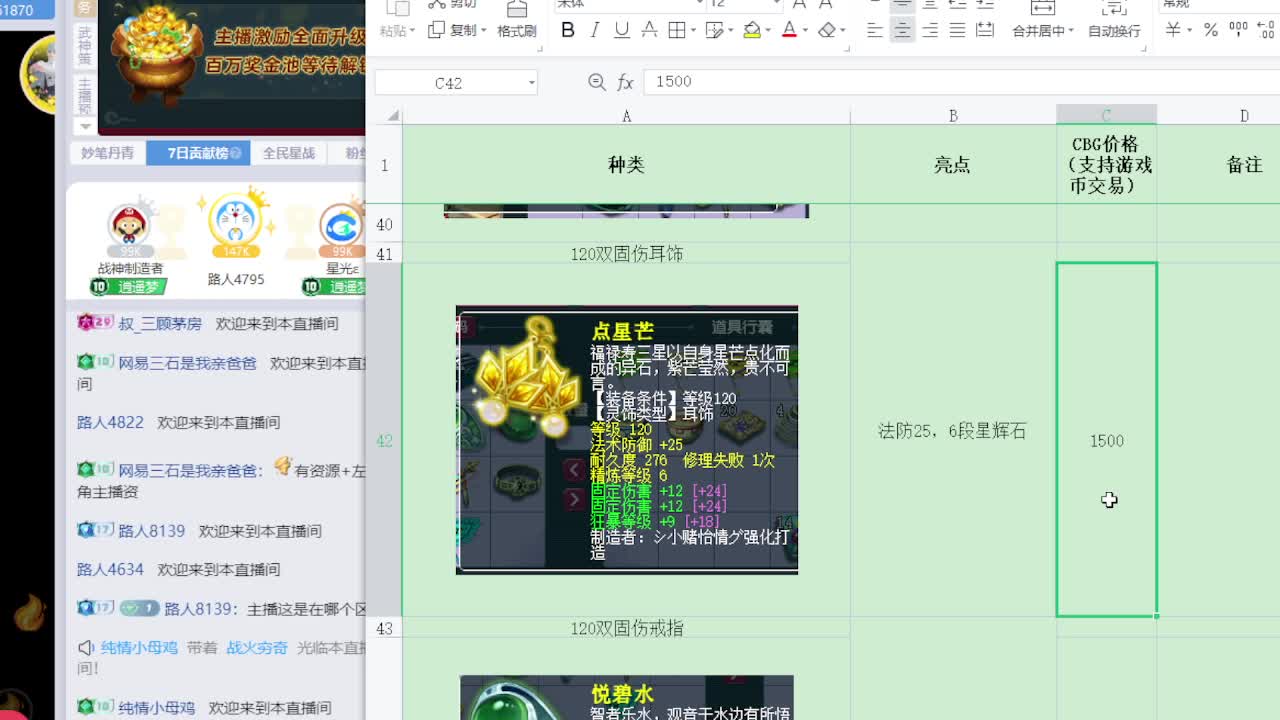Open the 合并居中 dropdown arrow
The height and width of the screenshot is (720, 1280).
pos(1071,31)
